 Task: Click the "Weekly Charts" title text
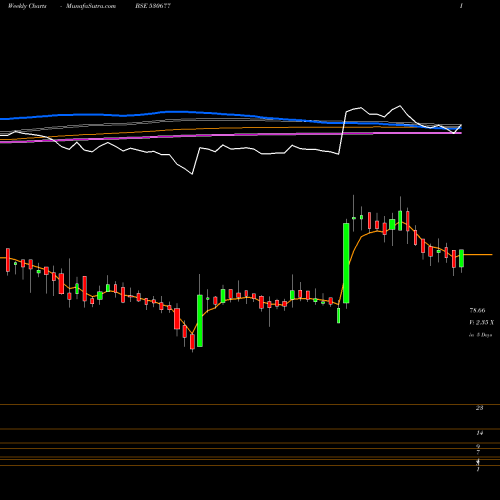[27, 6]
